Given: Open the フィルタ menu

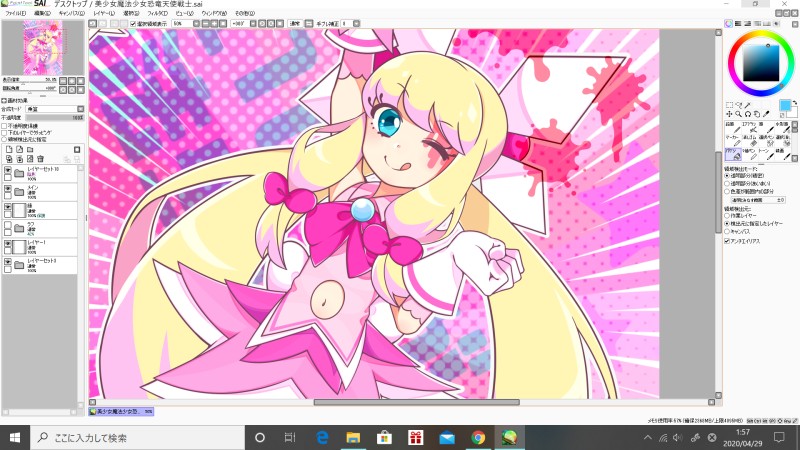Looking at the screenshot, I should click(x=157, y=13).
